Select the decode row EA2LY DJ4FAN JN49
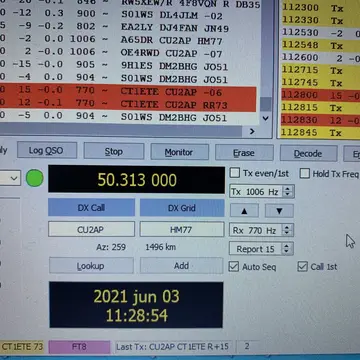The height and width of the screenshot is (360, 360). [x=128, y=28]
